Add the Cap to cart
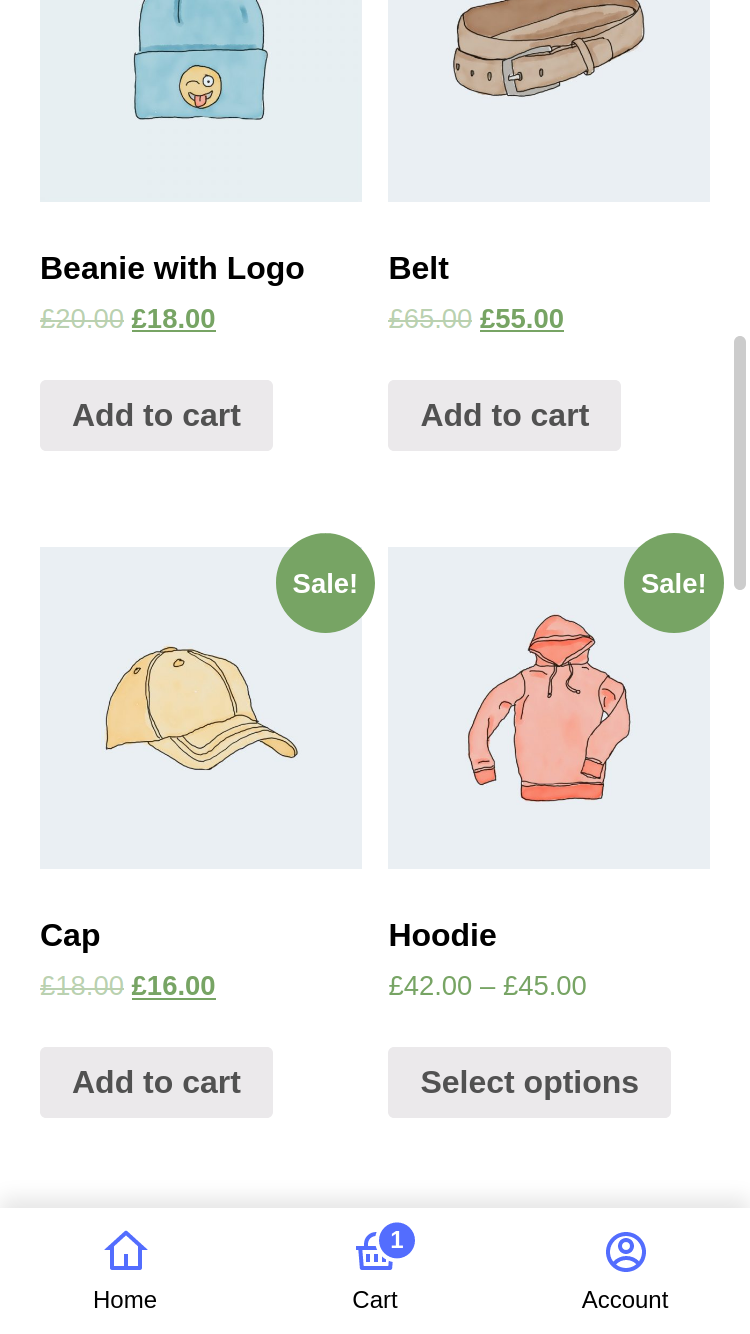The width and height of the screenshot is (750, 1334). click(x=156, y=1082)
